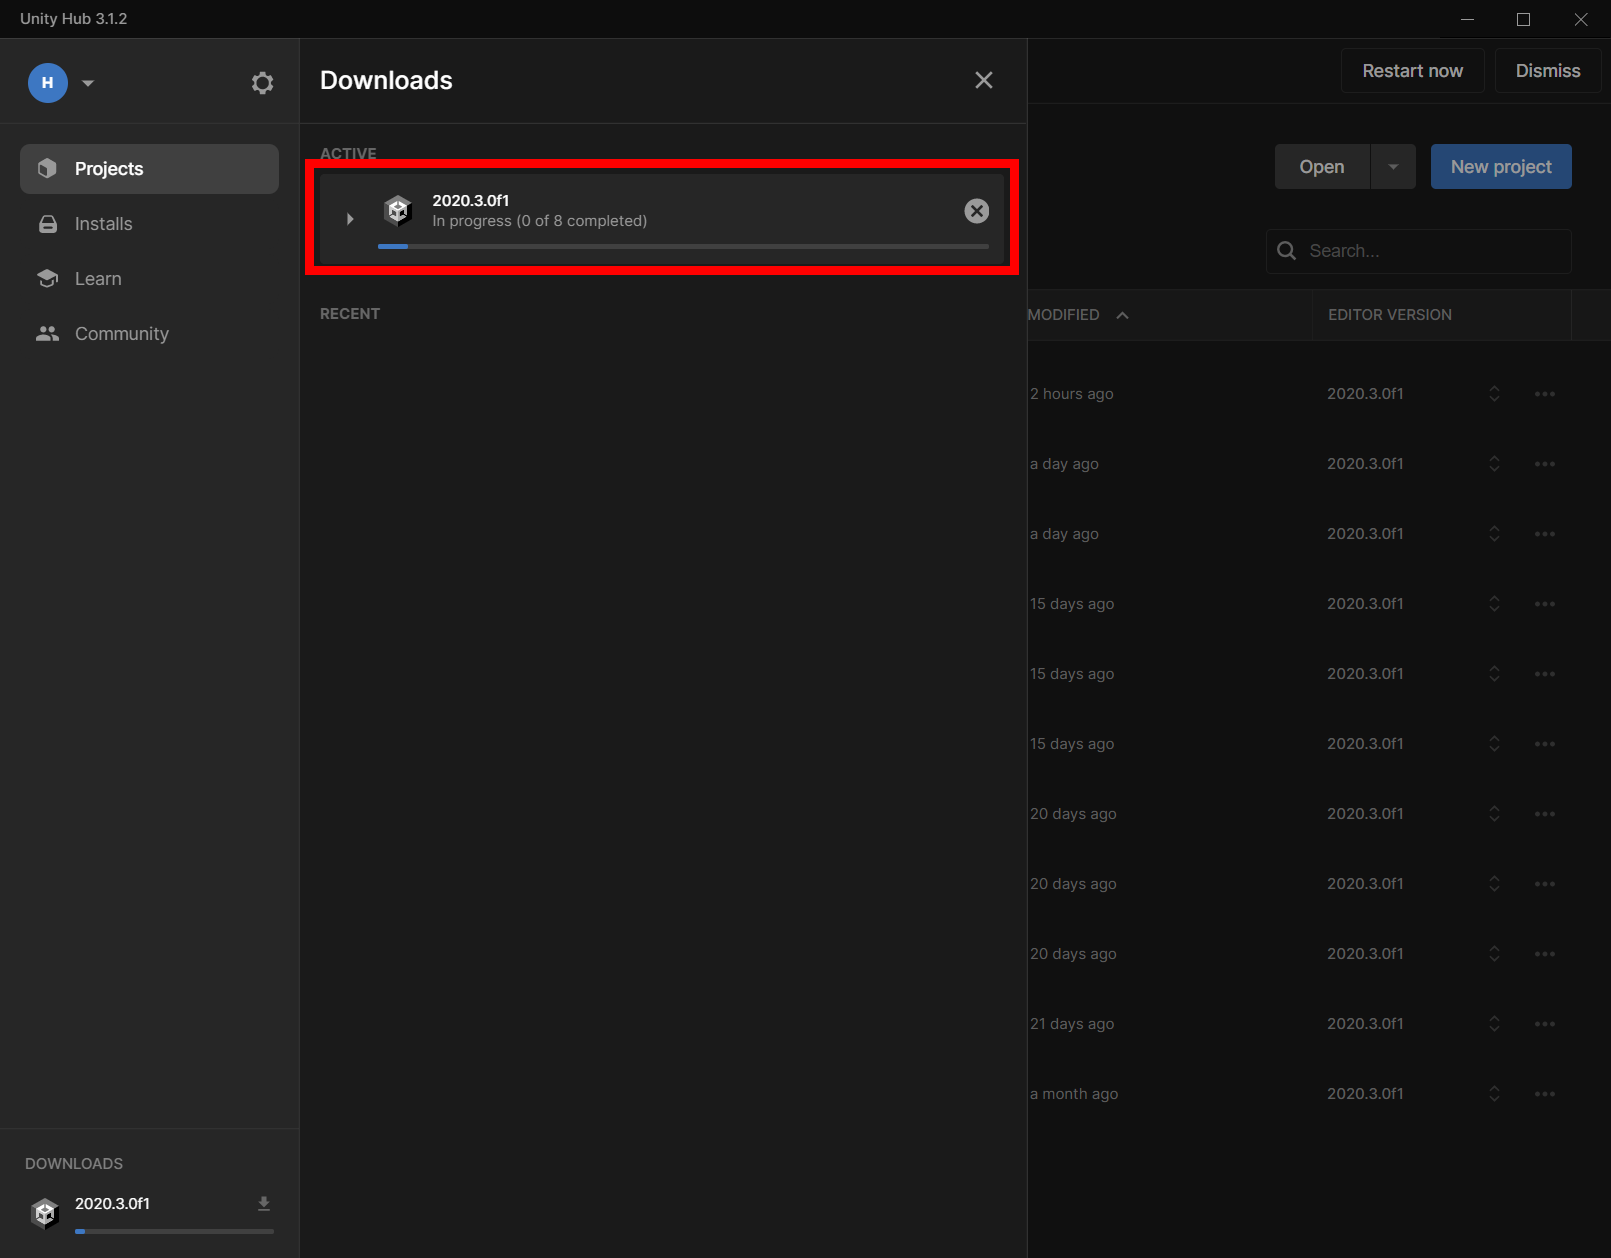1611x1258 pixels.
Task: Dismiss the update notification
Action: tap(1547, 71)
